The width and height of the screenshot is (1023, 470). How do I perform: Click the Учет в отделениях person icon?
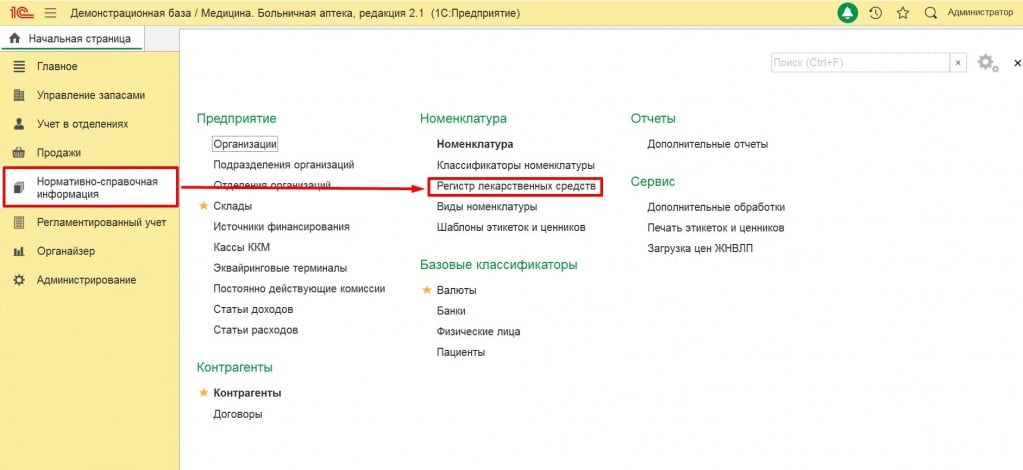(19, 124)
